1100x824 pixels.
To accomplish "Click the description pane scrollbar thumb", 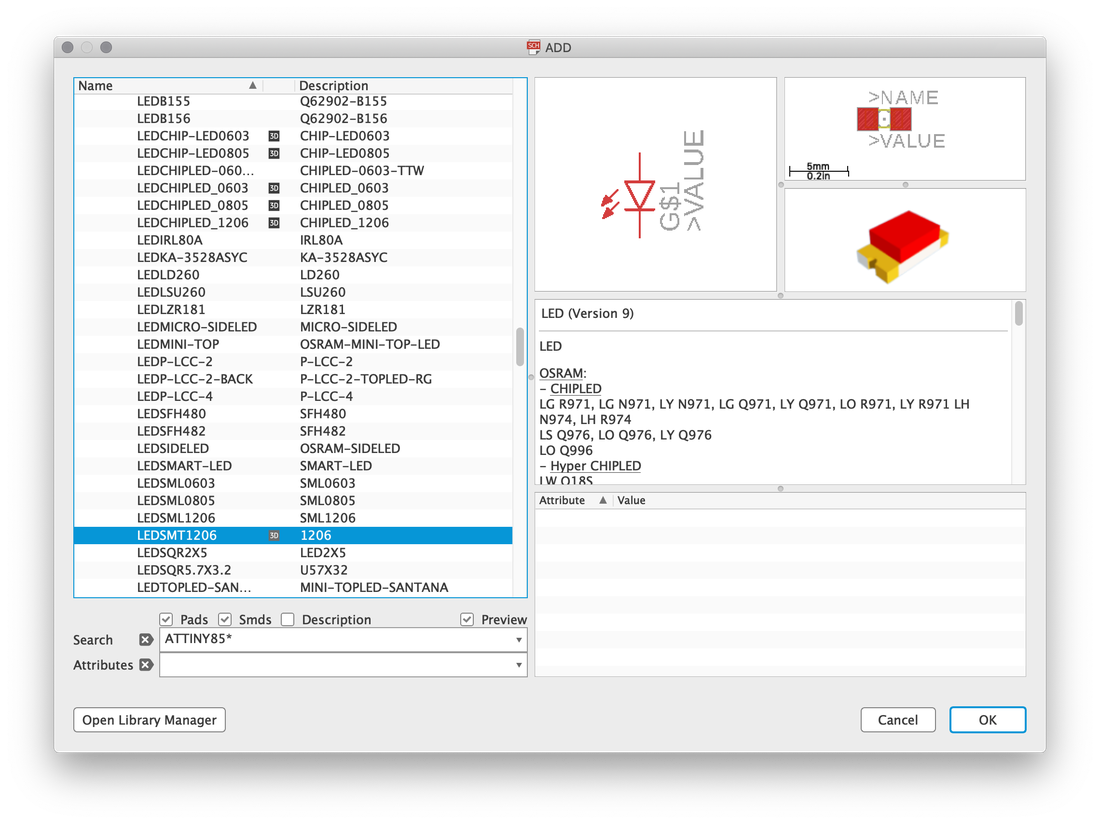I will pos(1019,313).
